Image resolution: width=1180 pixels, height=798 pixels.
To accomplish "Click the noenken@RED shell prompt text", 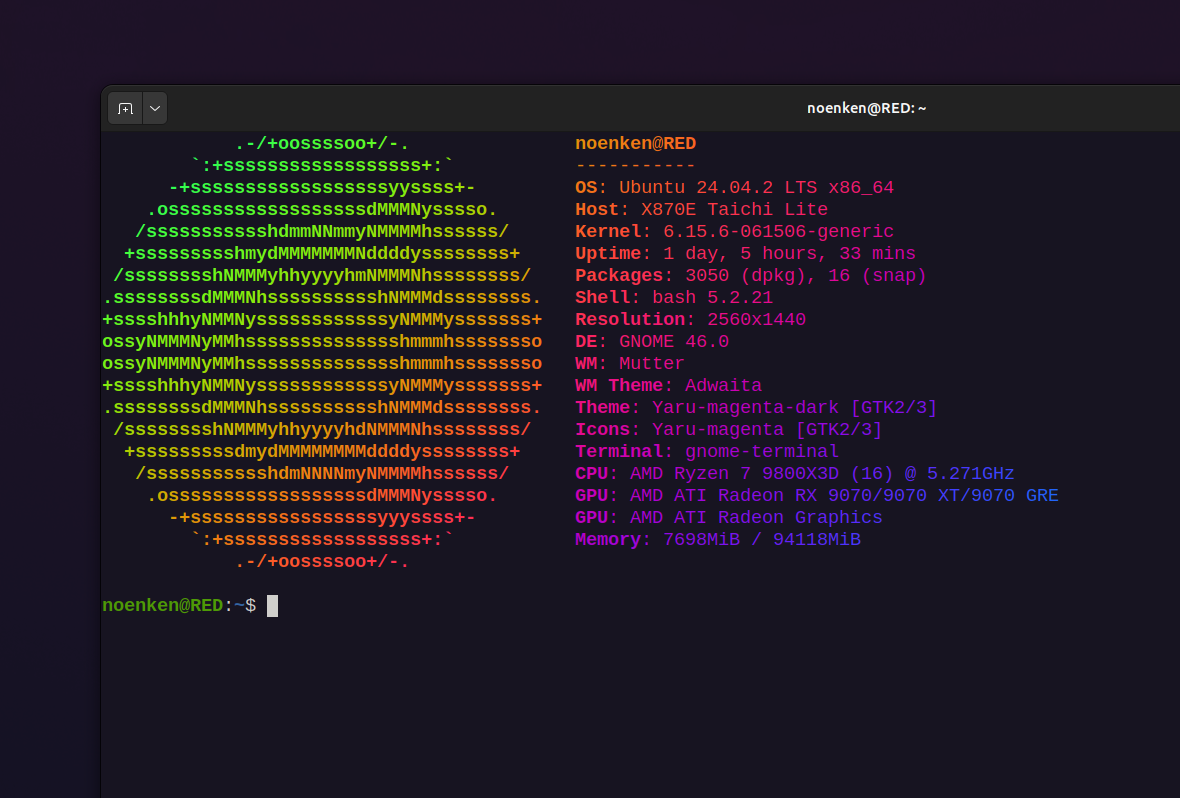I will (162, 606).
